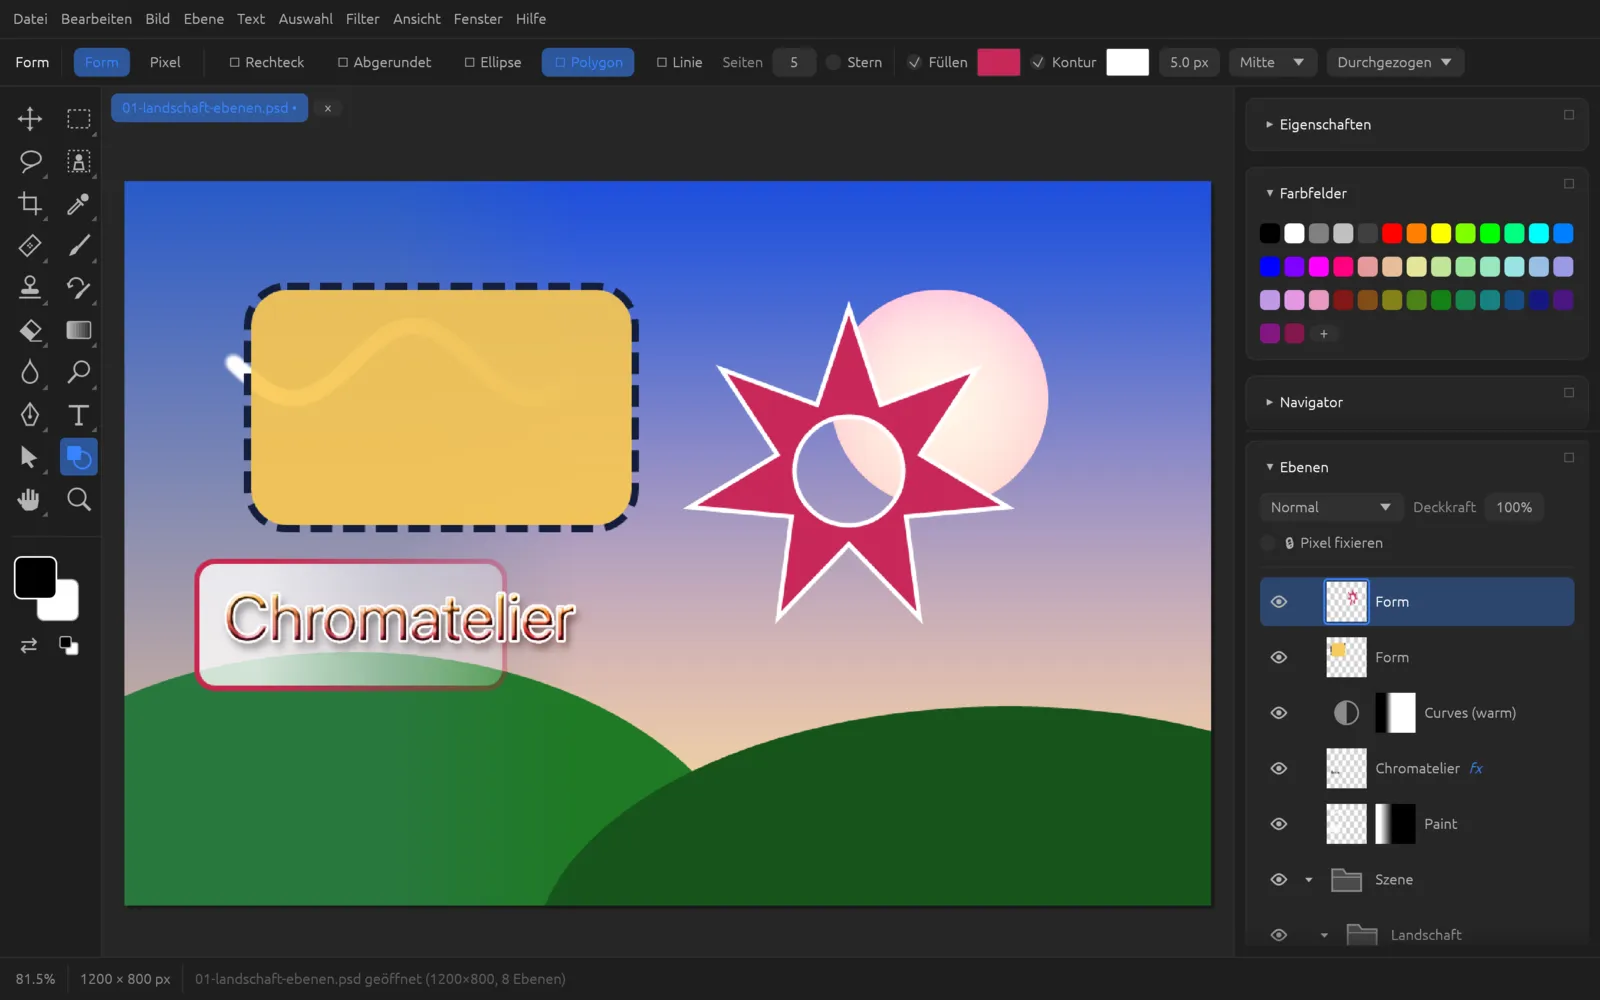Open the Ebene menu
The width and height of the screenshot is (1600, 1000).
204,19
